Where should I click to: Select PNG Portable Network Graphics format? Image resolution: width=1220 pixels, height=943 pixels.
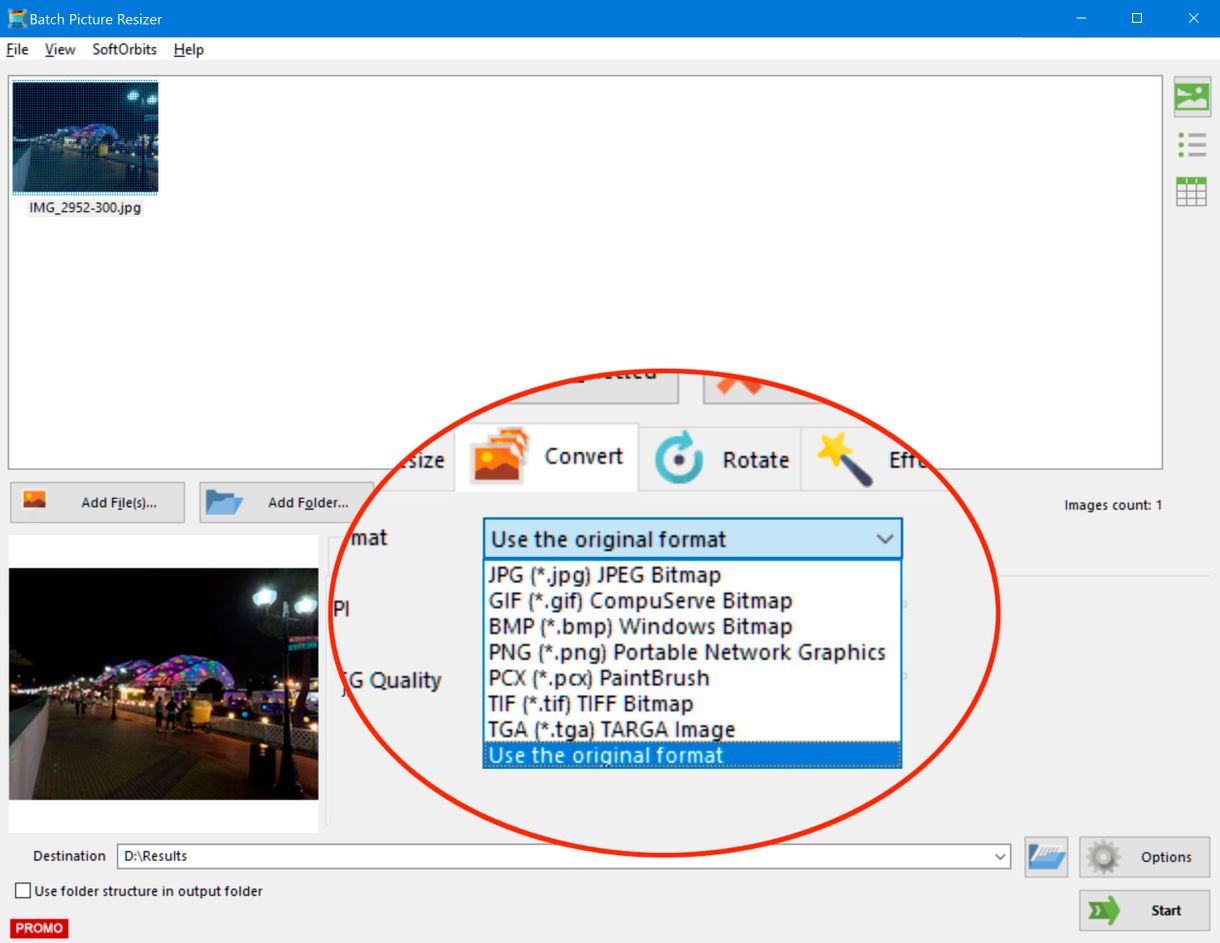(x=686, y=651)
